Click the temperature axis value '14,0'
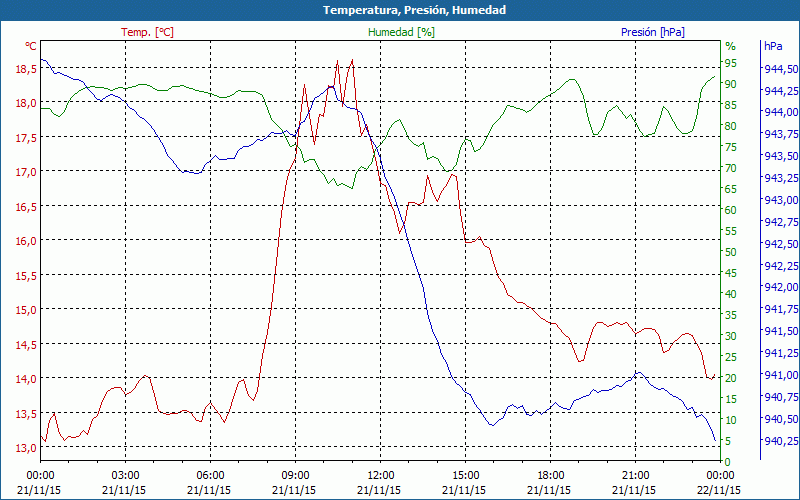The width and height of the screenshot is (800, 500). [27, 379]
